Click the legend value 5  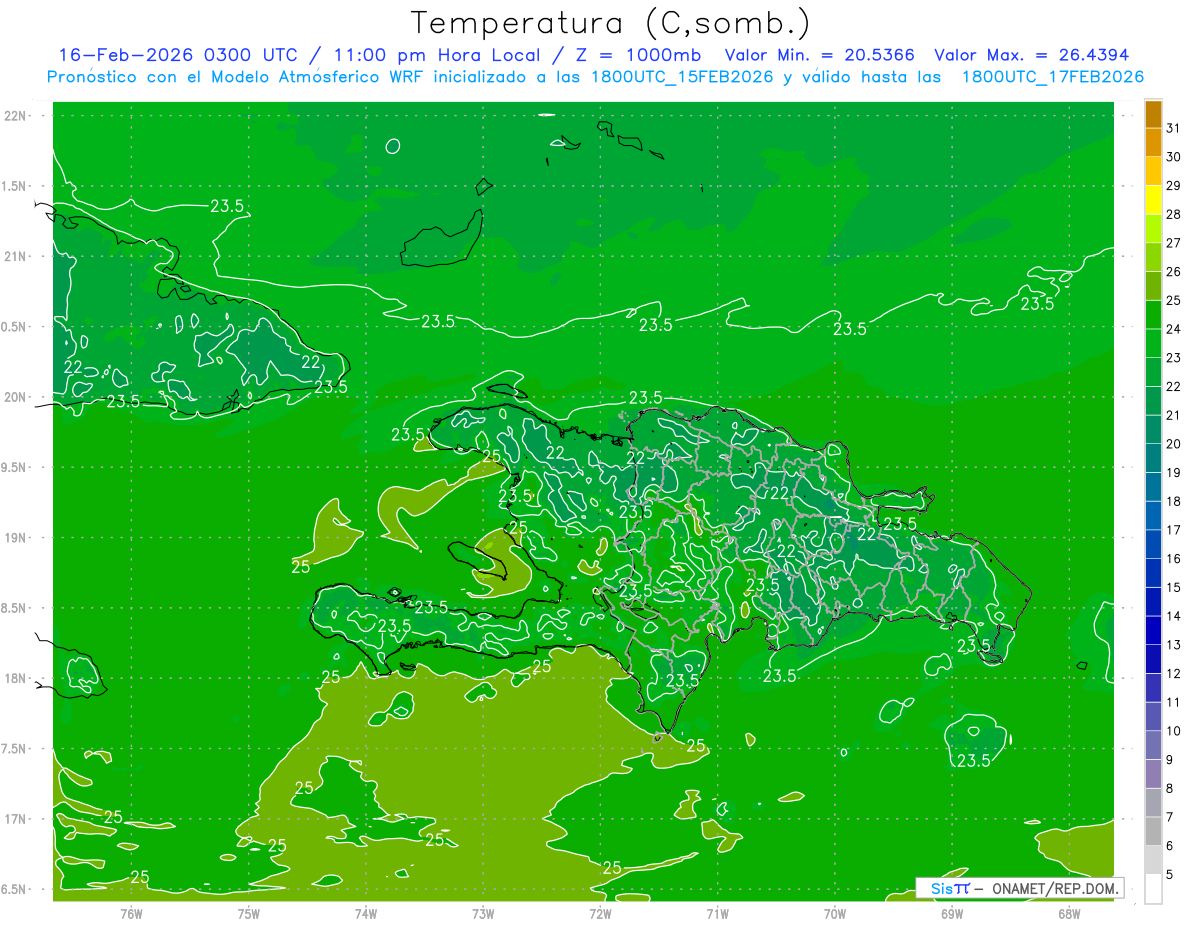click(x=1169, y=875)
